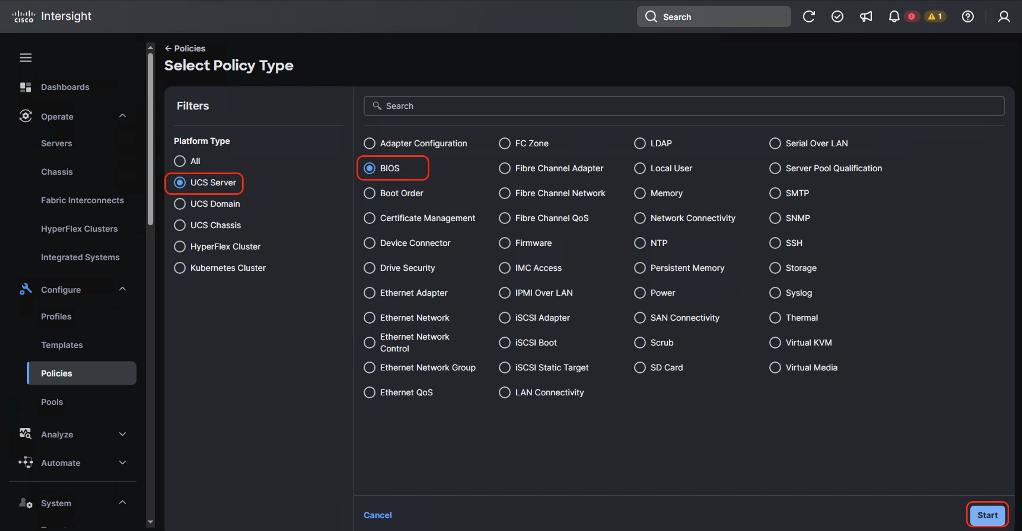Click the task status checkmark icon
Screen dimensions: 1022x531
tap(837, 17)
